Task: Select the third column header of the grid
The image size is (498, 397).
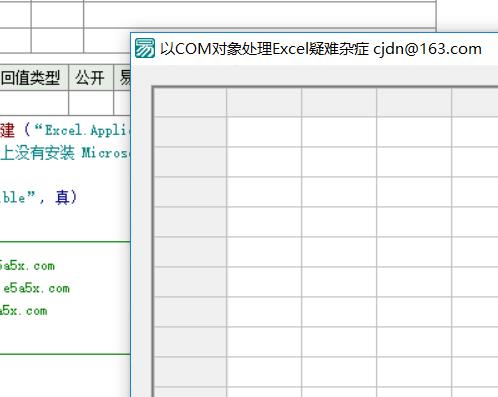Action: 414,102
